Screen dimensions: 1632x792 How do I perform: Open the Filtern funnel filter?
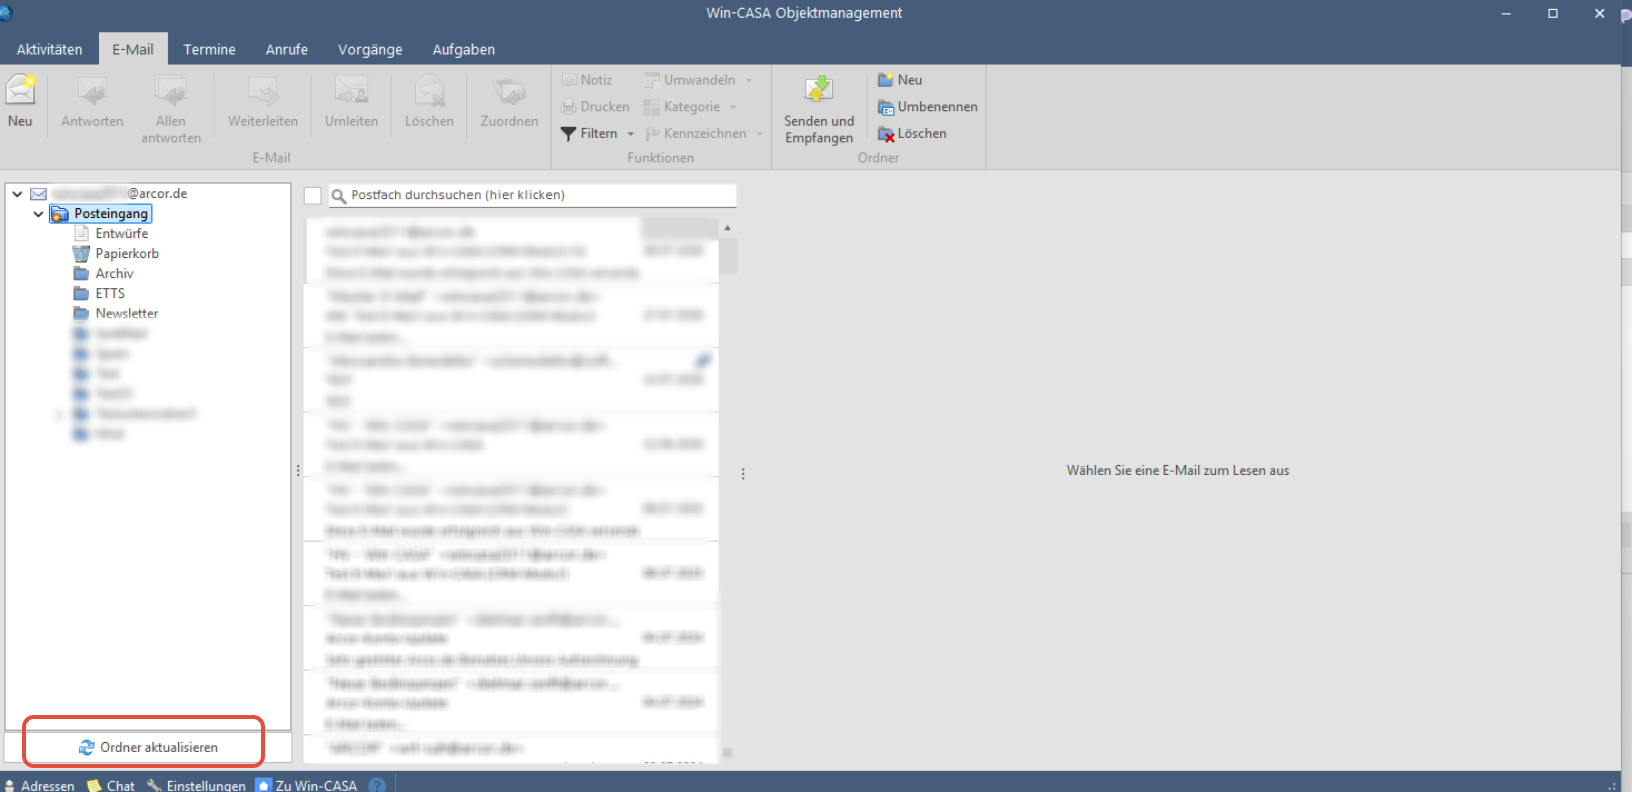point(569,134)
